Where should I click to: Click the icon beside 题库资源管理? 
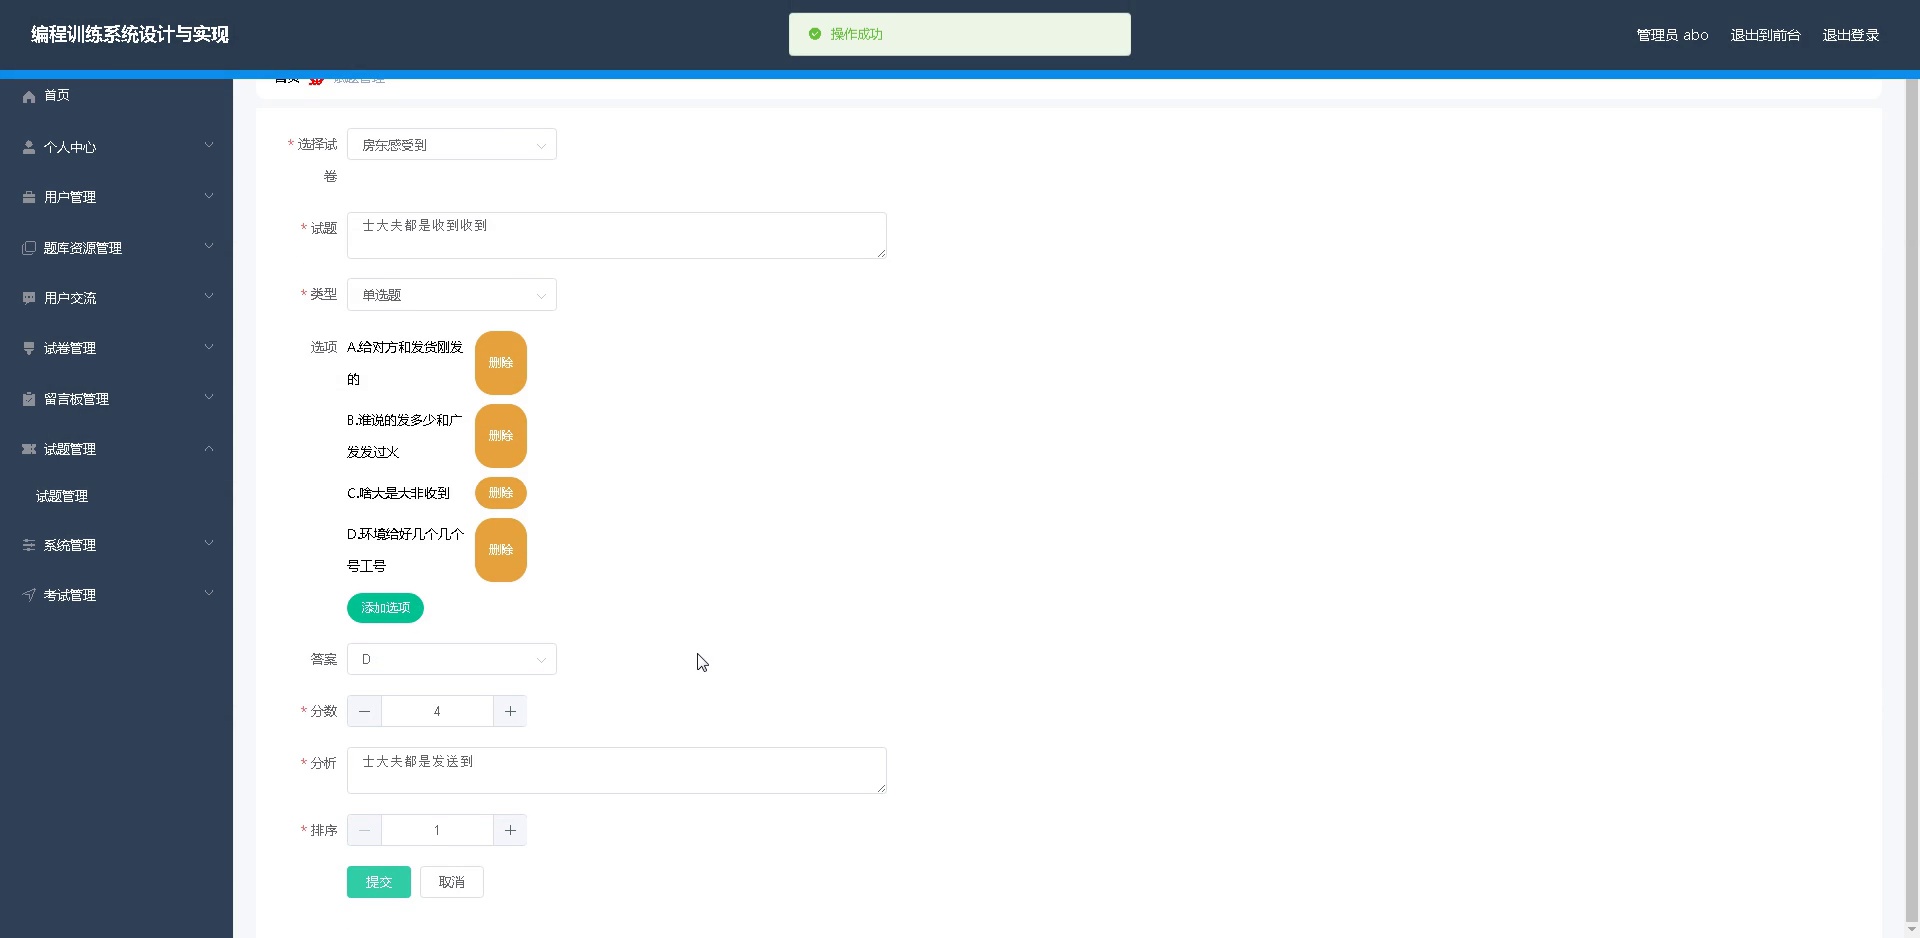[29, 248]
